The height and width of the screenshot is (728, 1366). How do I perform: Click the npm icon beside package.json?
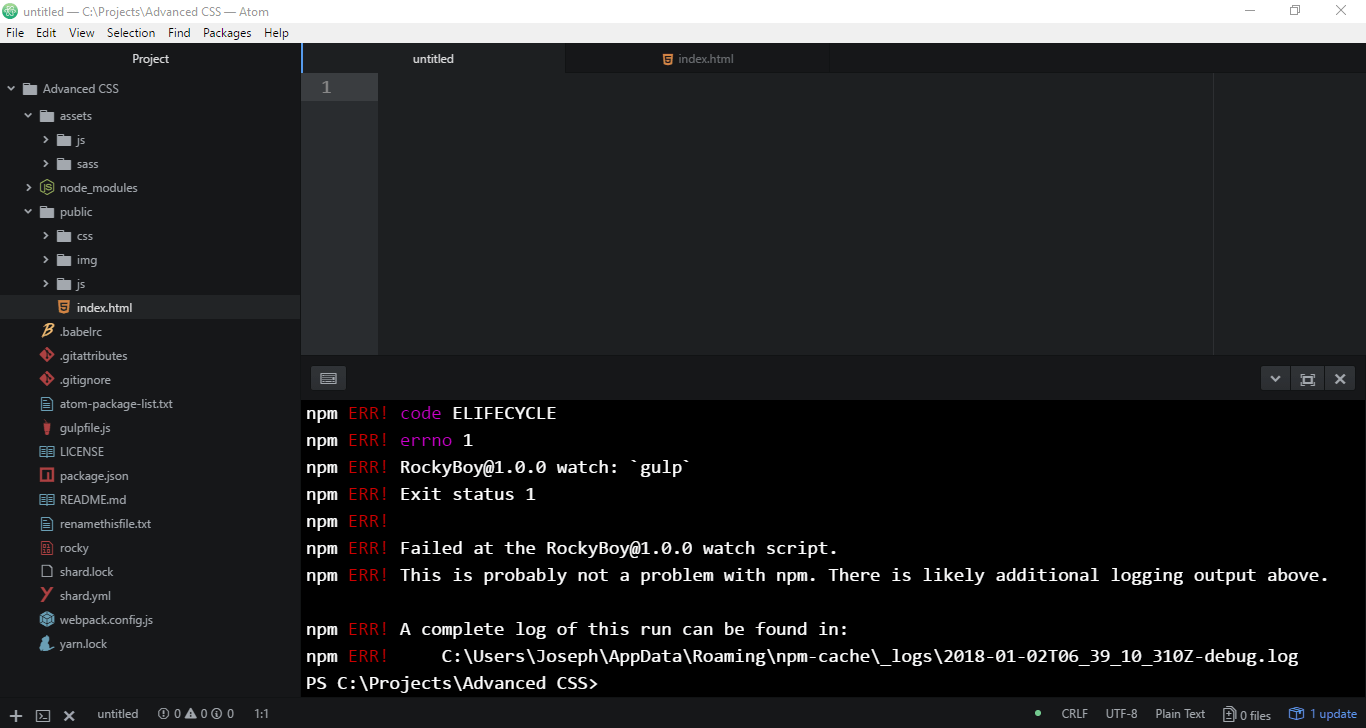click(x=46, y=476)
